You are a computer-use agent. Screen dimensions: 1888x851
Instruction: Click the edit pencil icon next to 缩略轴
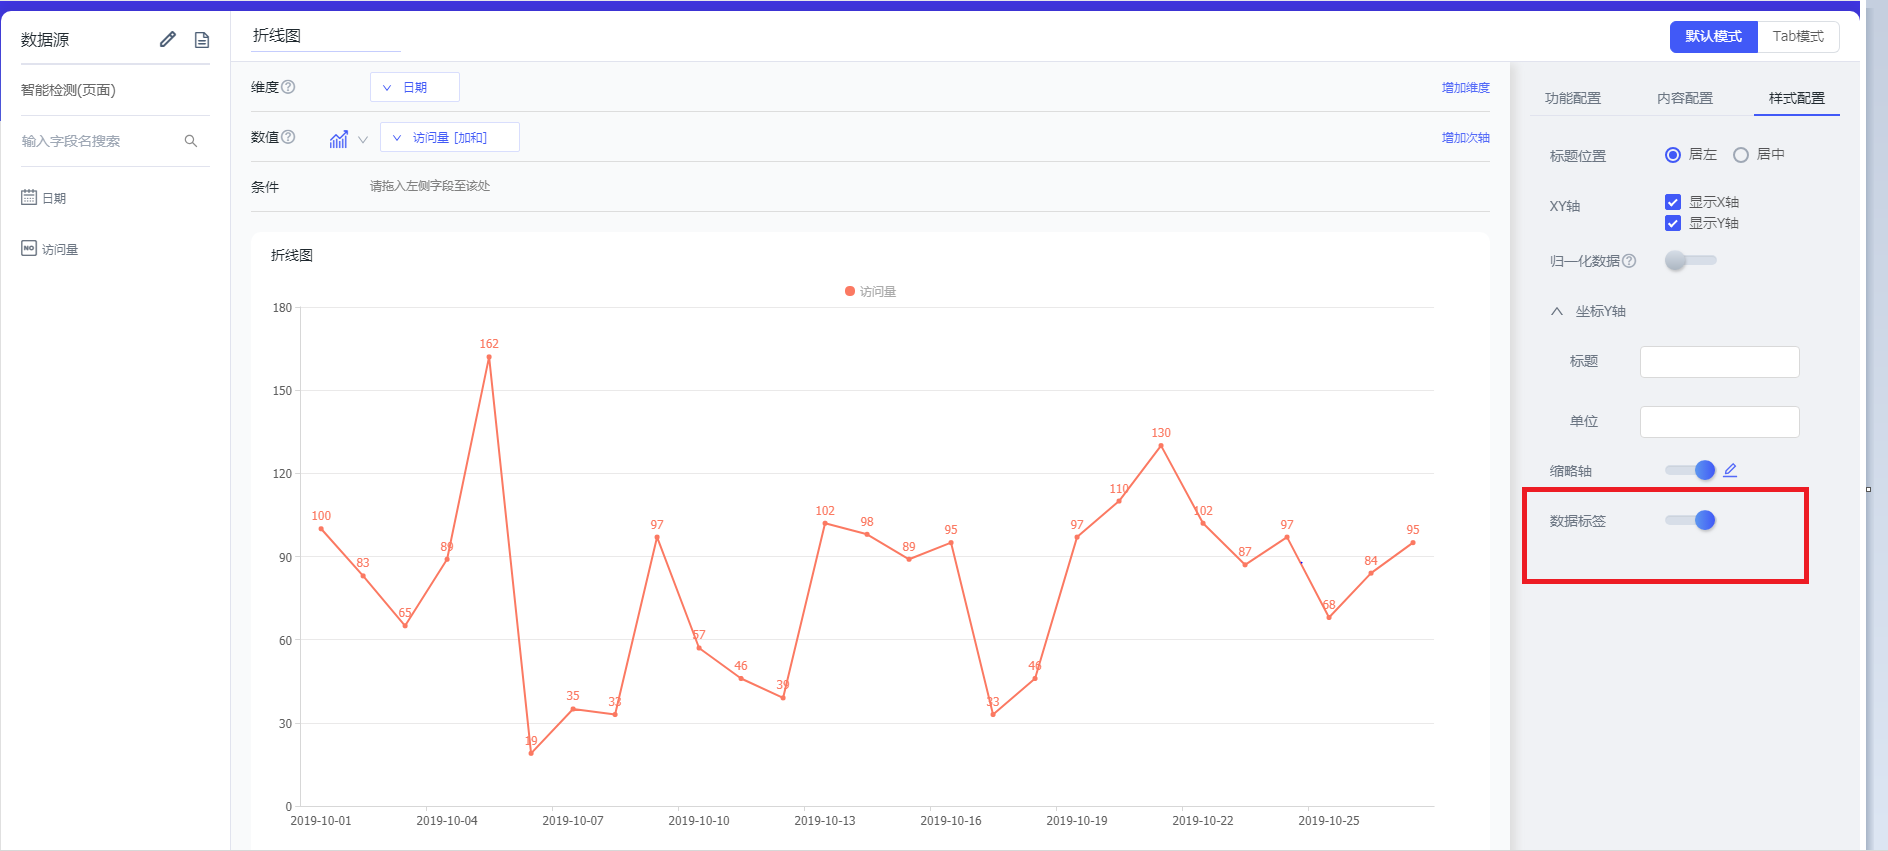(x=1730, y=470)
